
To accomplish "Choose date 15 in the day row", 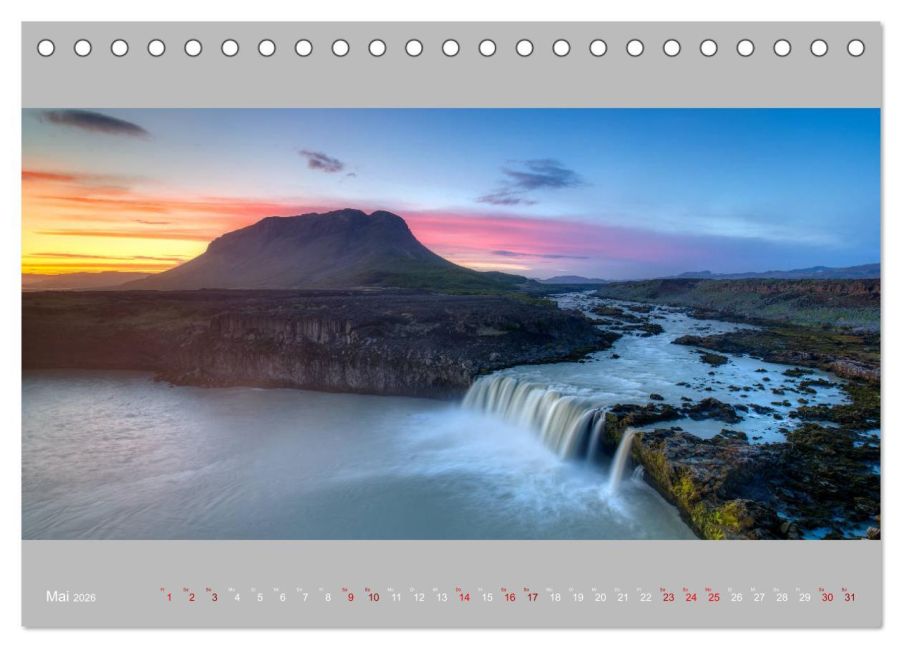I will click(x=487, y=597).
